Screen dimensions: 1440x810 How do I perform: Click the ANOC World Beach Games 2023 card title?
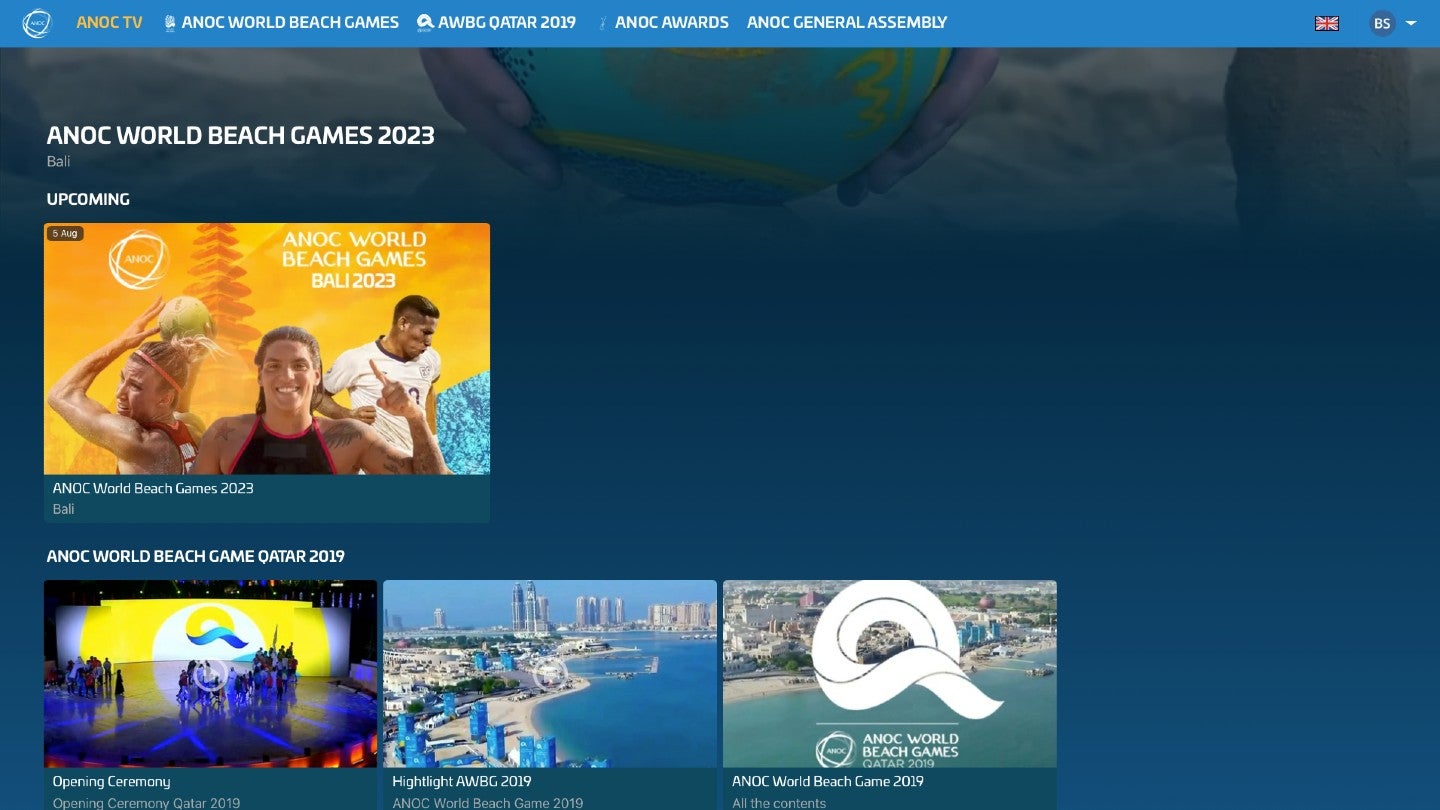153,488
